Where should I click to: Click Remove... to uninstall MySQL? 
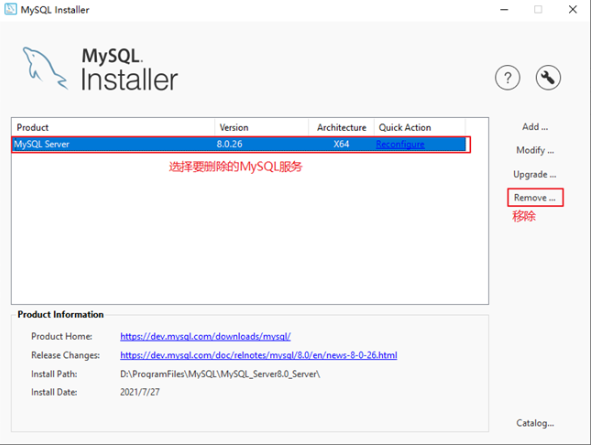[x=535, y=198]
